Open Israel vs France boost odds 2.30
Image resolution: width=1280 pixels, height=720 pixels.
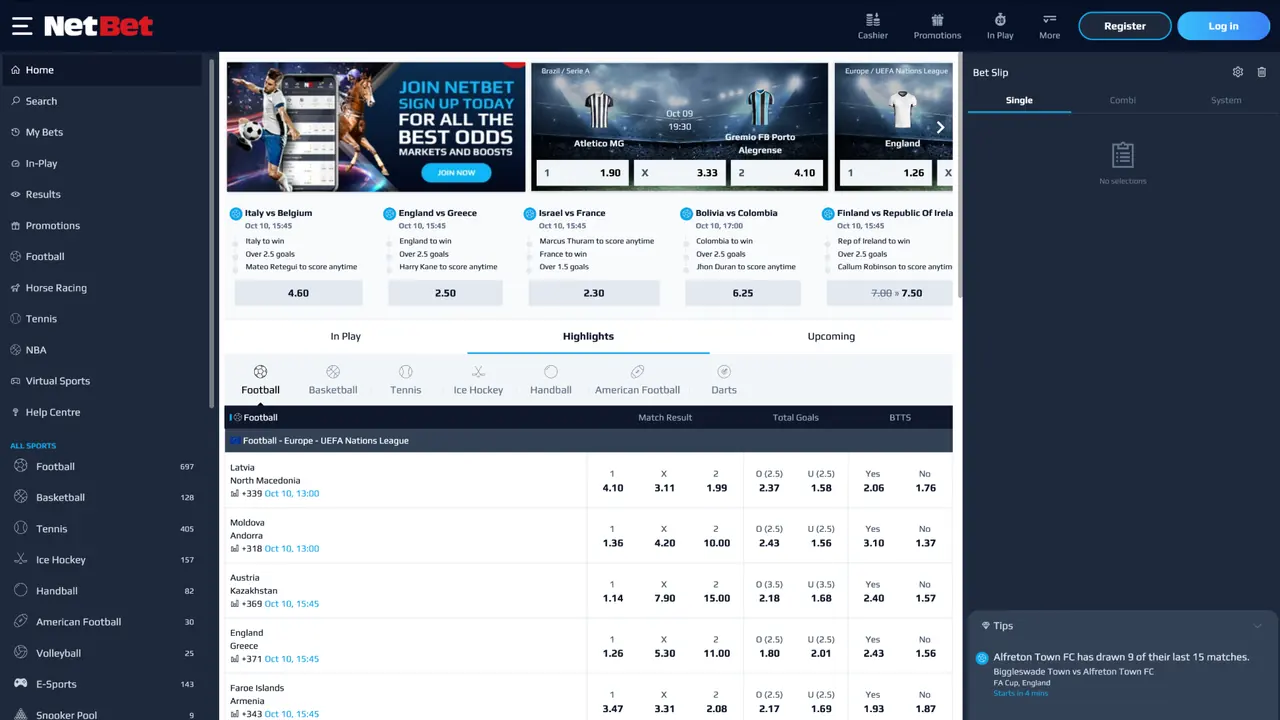coord(594,293)
